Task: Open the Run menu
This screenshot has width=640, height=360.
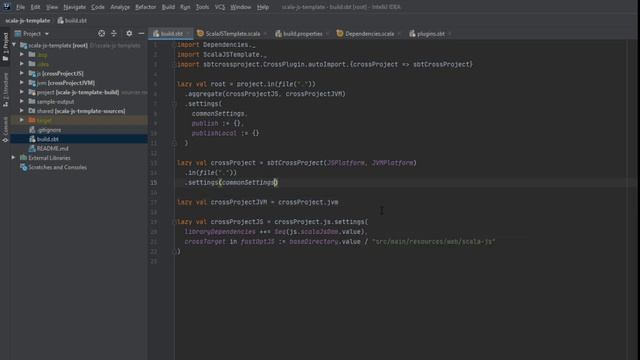Action: pyautogui.click(x=185, y=7)
